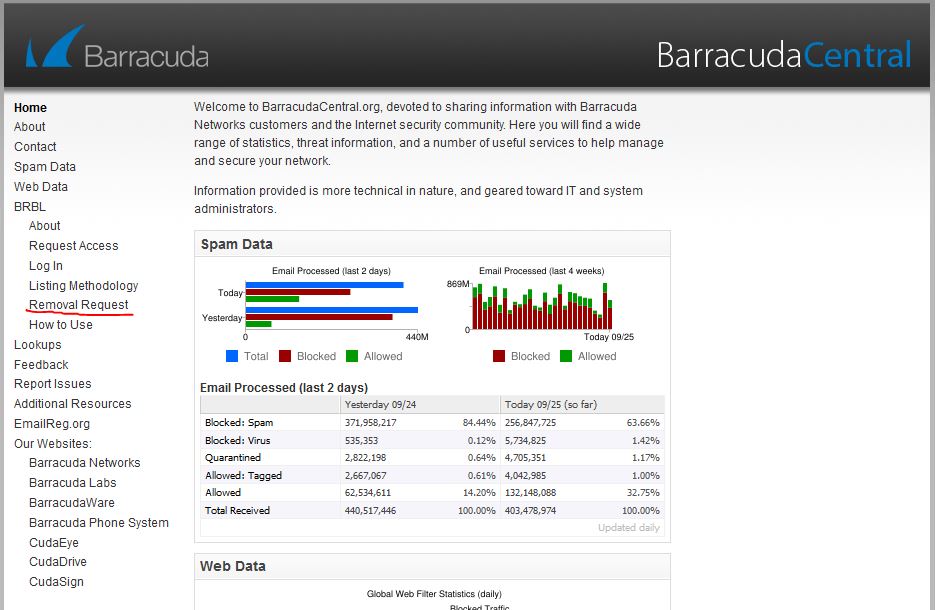
Task: Select the BRBL sidebar section
Action: pos(30,206)
